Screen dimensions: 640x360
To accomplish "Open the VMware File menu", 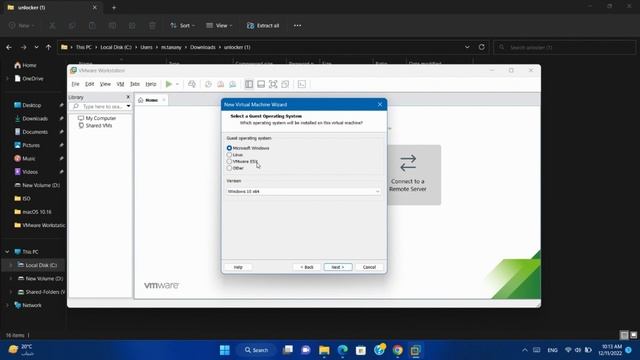I will pos(76,84).
